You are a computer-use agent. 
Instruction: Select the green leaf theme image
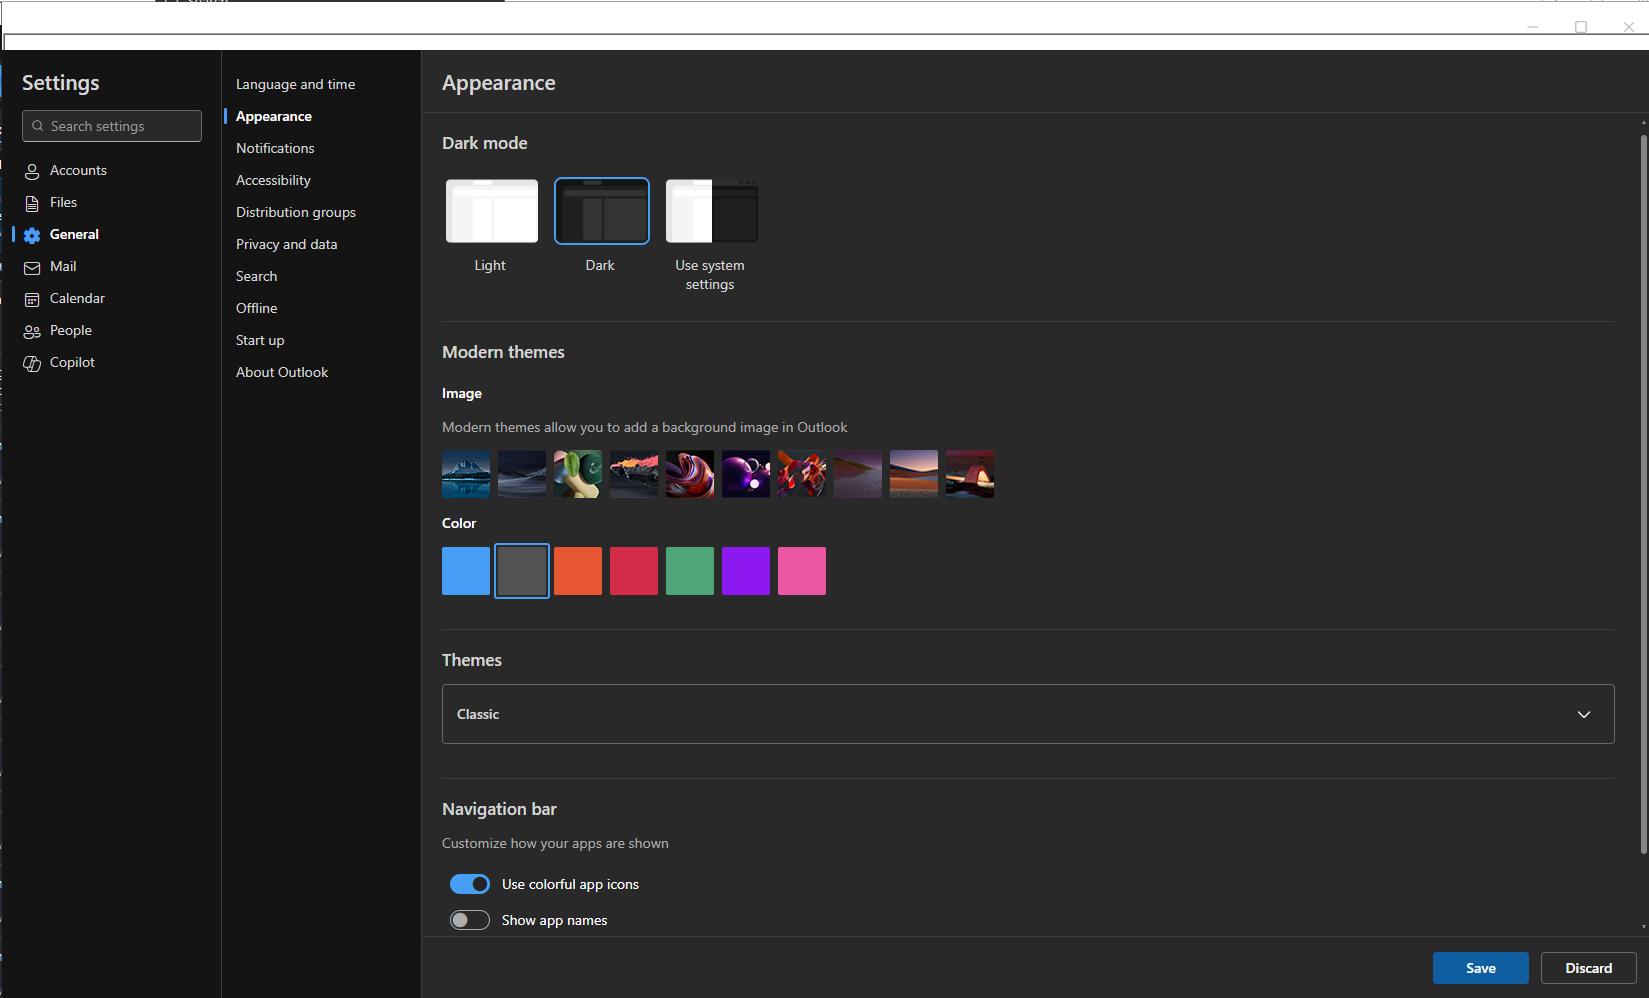578,474
